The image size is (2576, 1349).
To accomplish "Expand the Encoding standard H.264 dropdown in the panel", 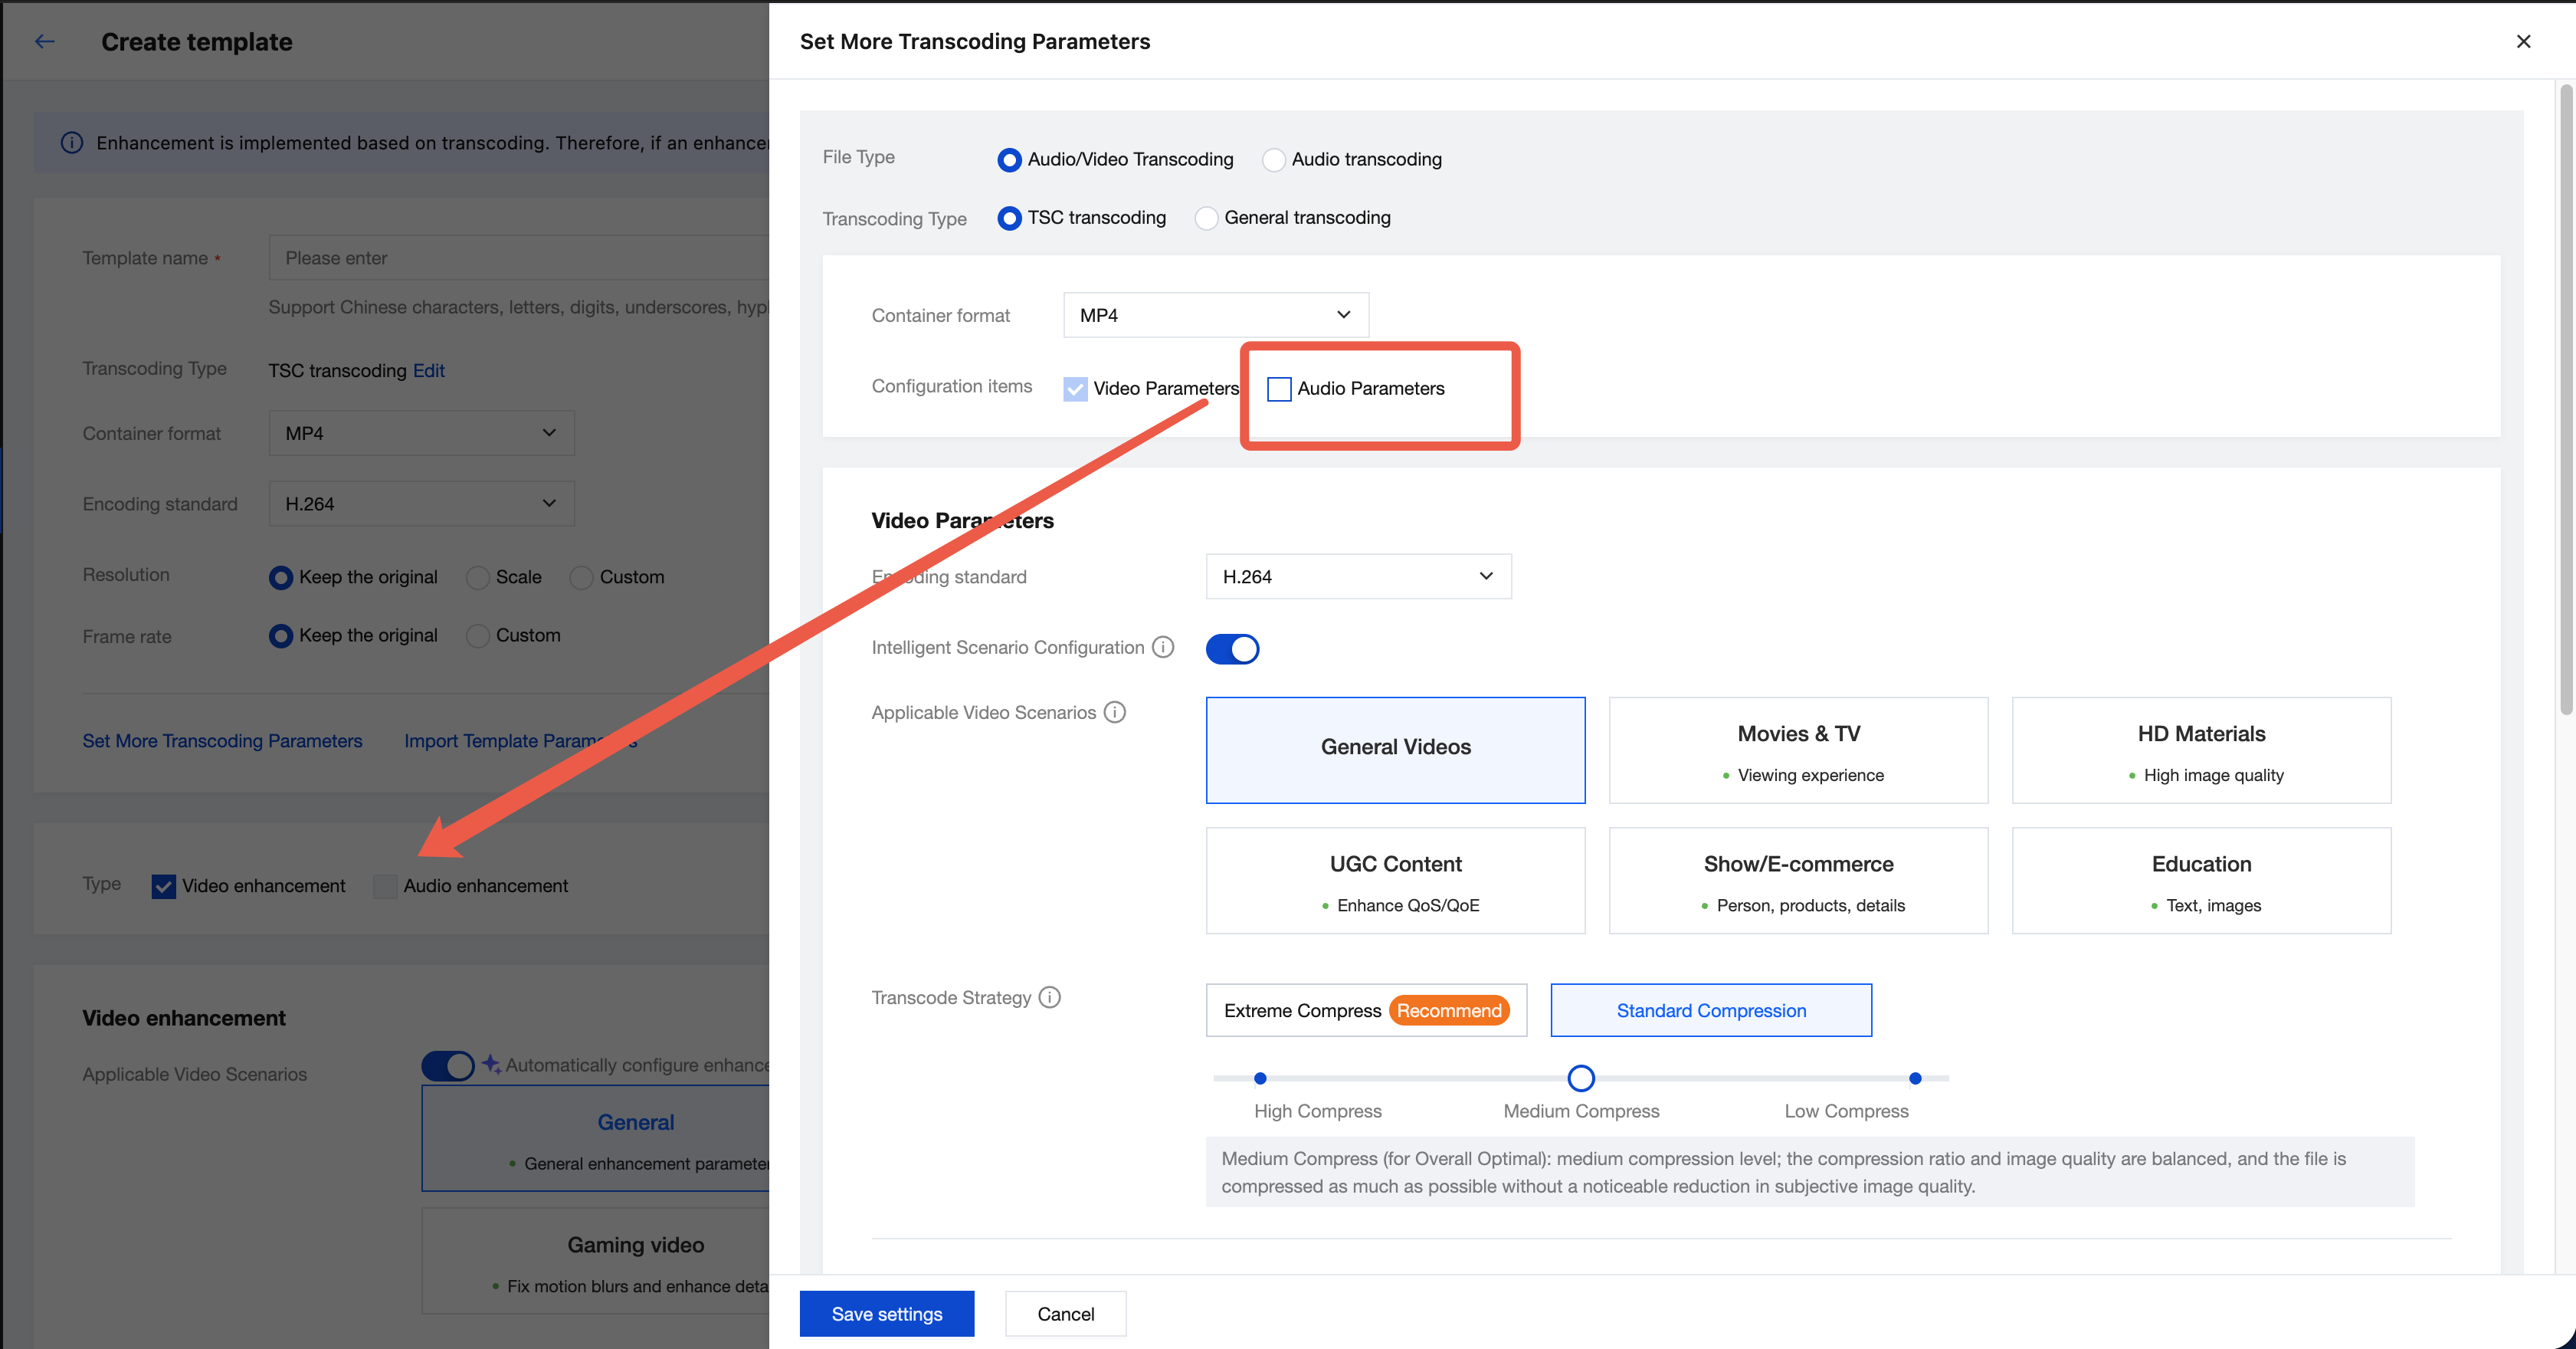I will 1357,576.
